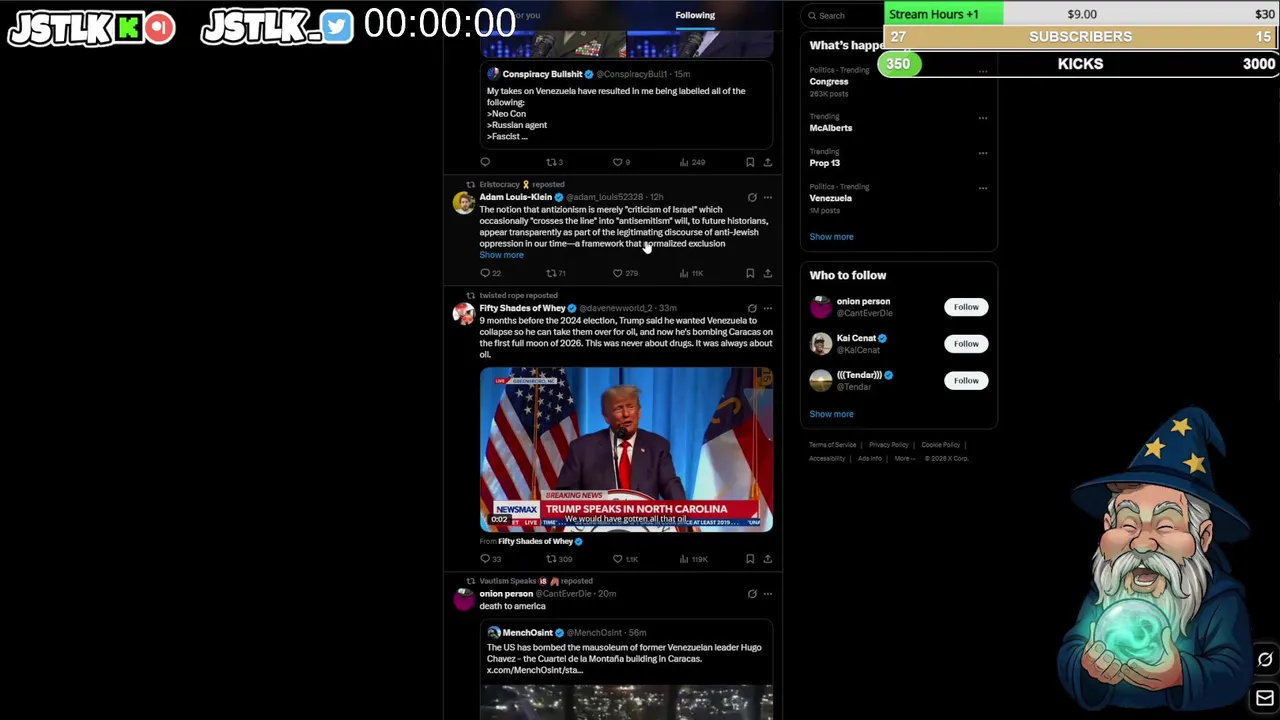Show more Who to follow suggestions
This screenshot has width=1280, height=720.
coord(831,414)
